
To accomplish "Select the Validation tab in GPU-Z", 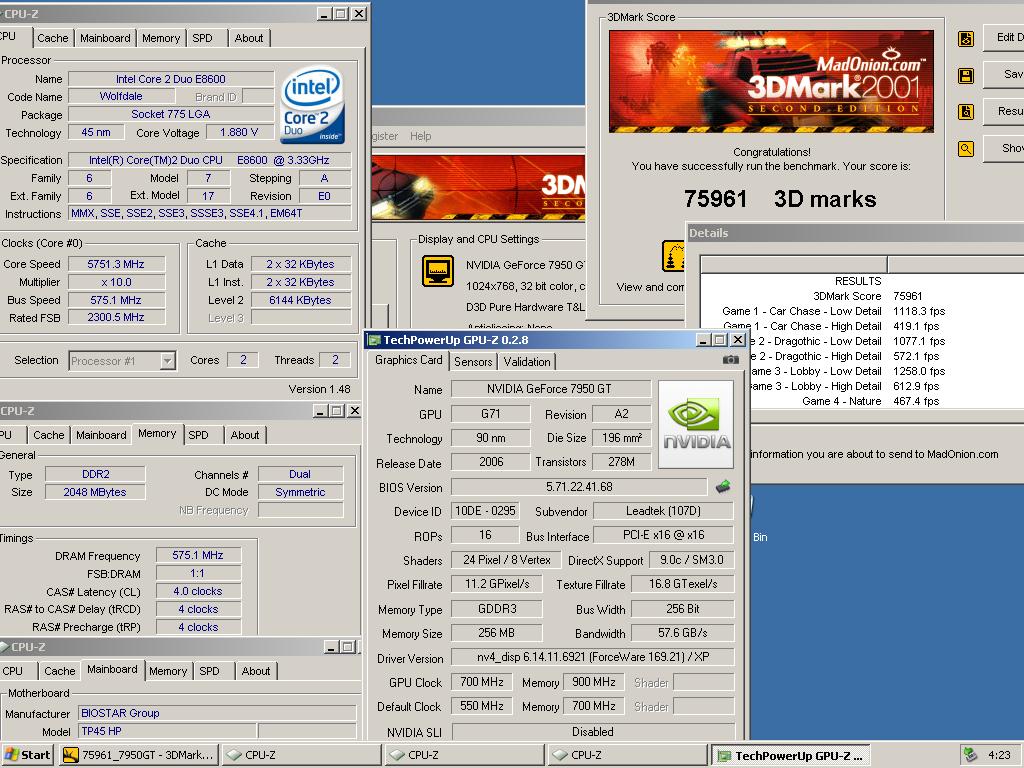I will (526, 361).
